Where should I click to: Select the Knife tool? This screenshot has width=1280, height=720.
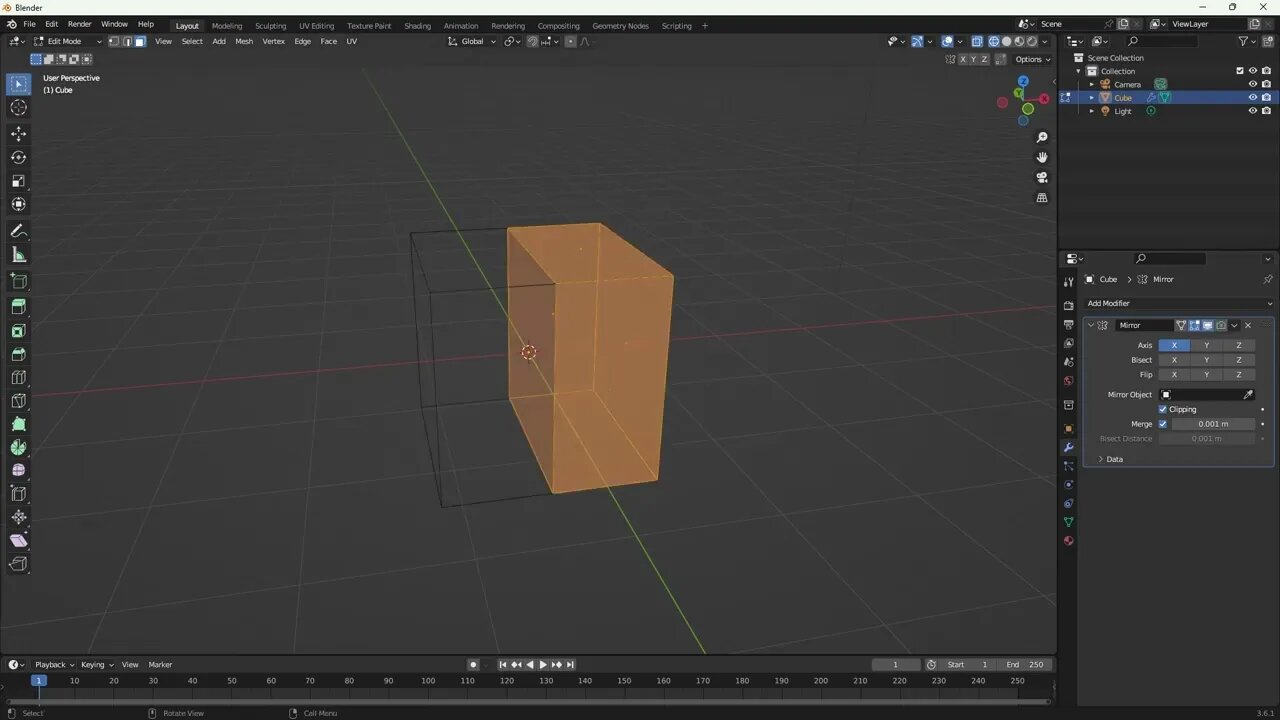[x=18, y=401]
